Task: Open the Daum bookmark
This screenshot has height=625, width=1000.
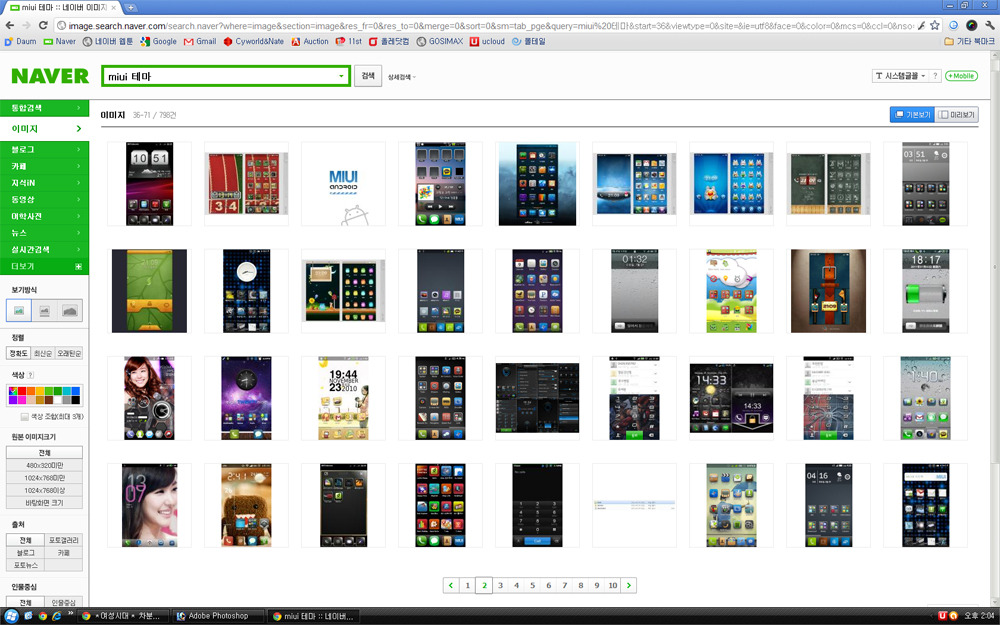Action: [20, 41]
